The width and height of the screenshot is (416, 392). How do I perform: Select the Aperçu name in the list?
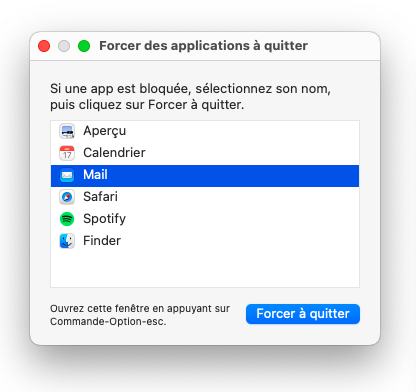tap(105, 131)
